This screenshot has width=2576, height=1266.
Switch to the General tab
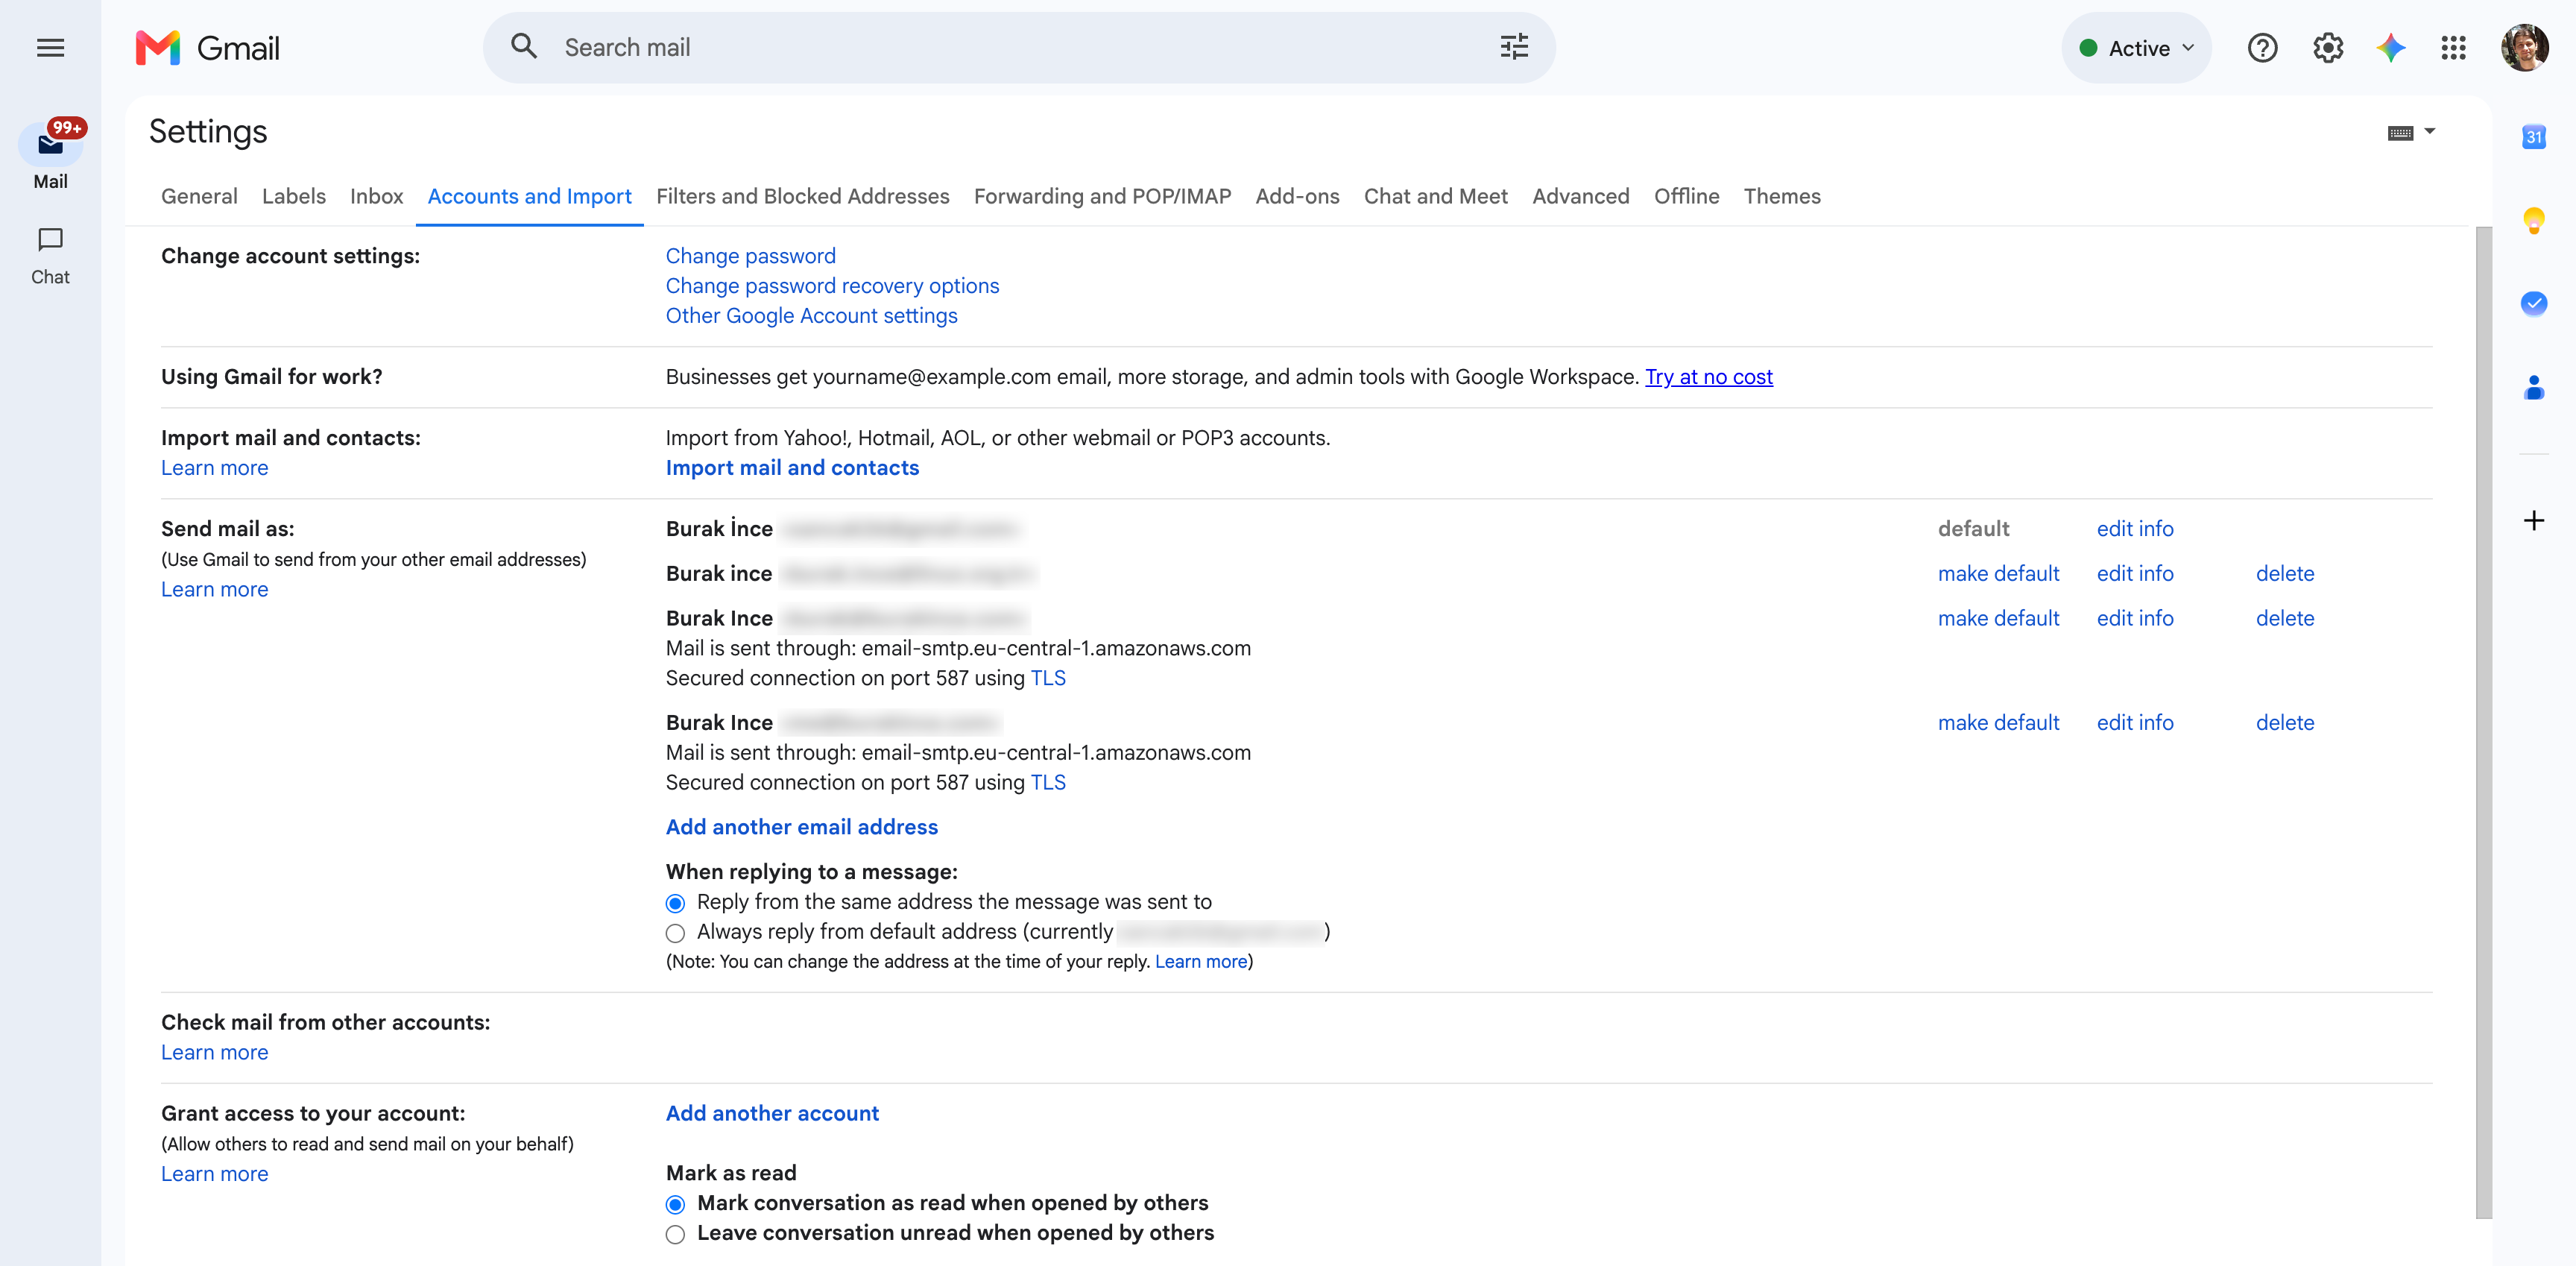pos(199,196)
